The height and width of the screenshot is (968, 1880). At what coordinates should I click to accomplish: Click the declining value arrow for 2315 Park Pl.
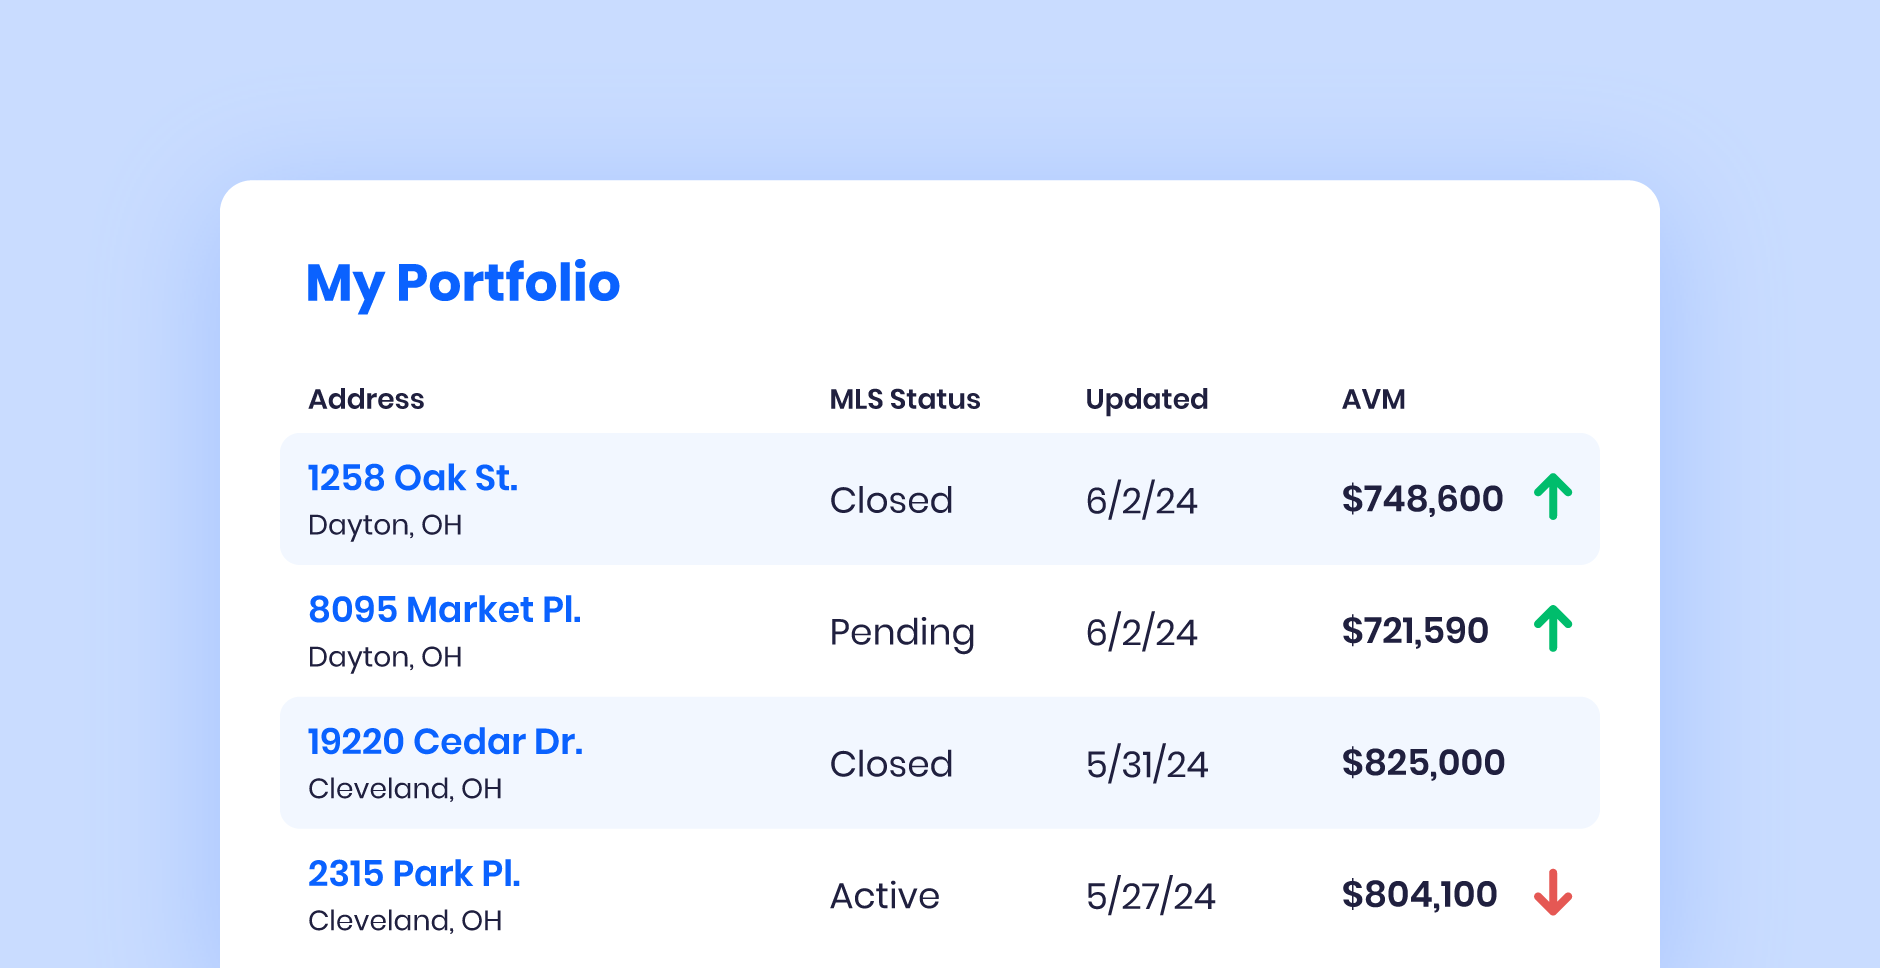point(1554,893)
